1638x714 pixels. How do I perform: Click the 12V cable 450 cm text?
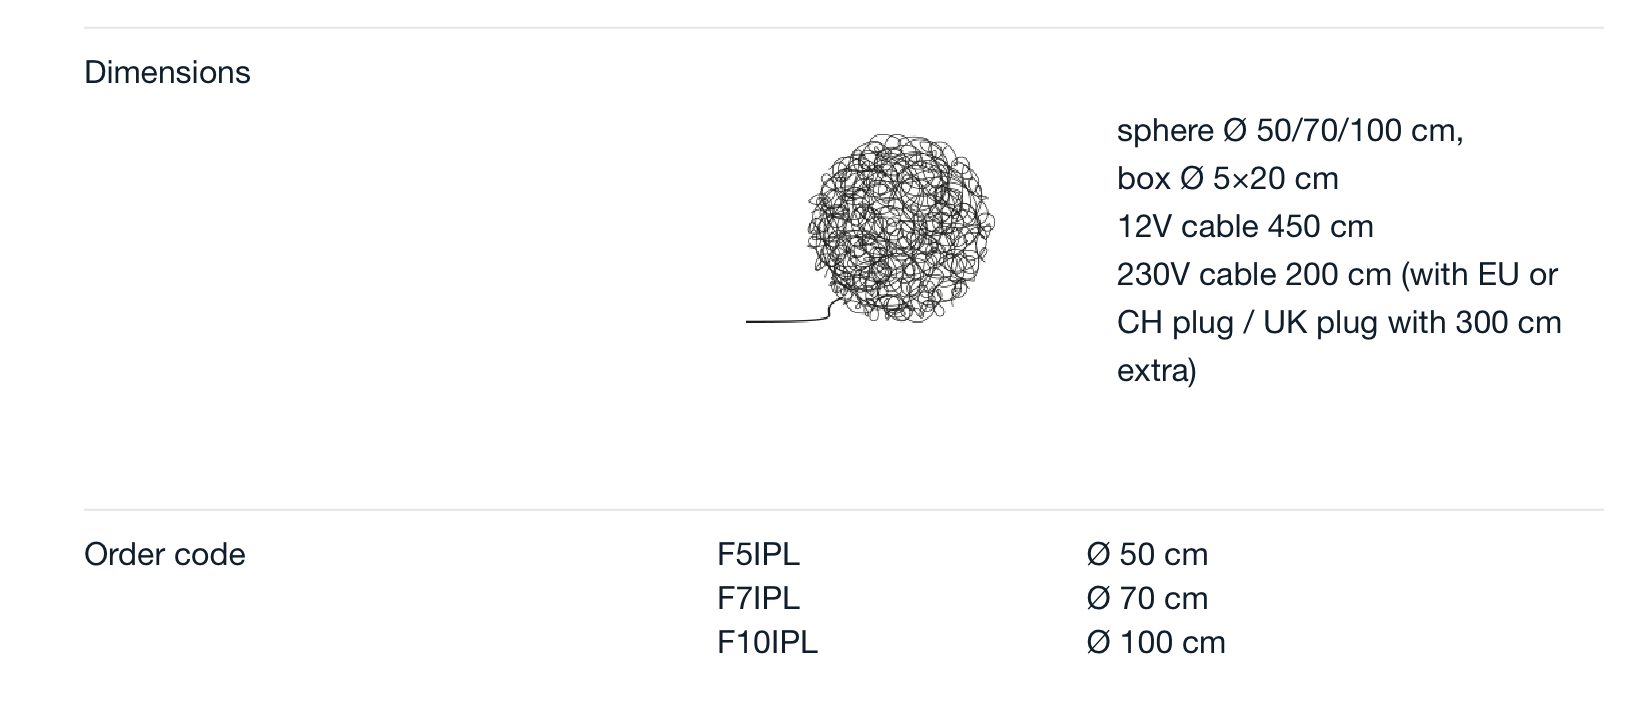point(1245,226)
